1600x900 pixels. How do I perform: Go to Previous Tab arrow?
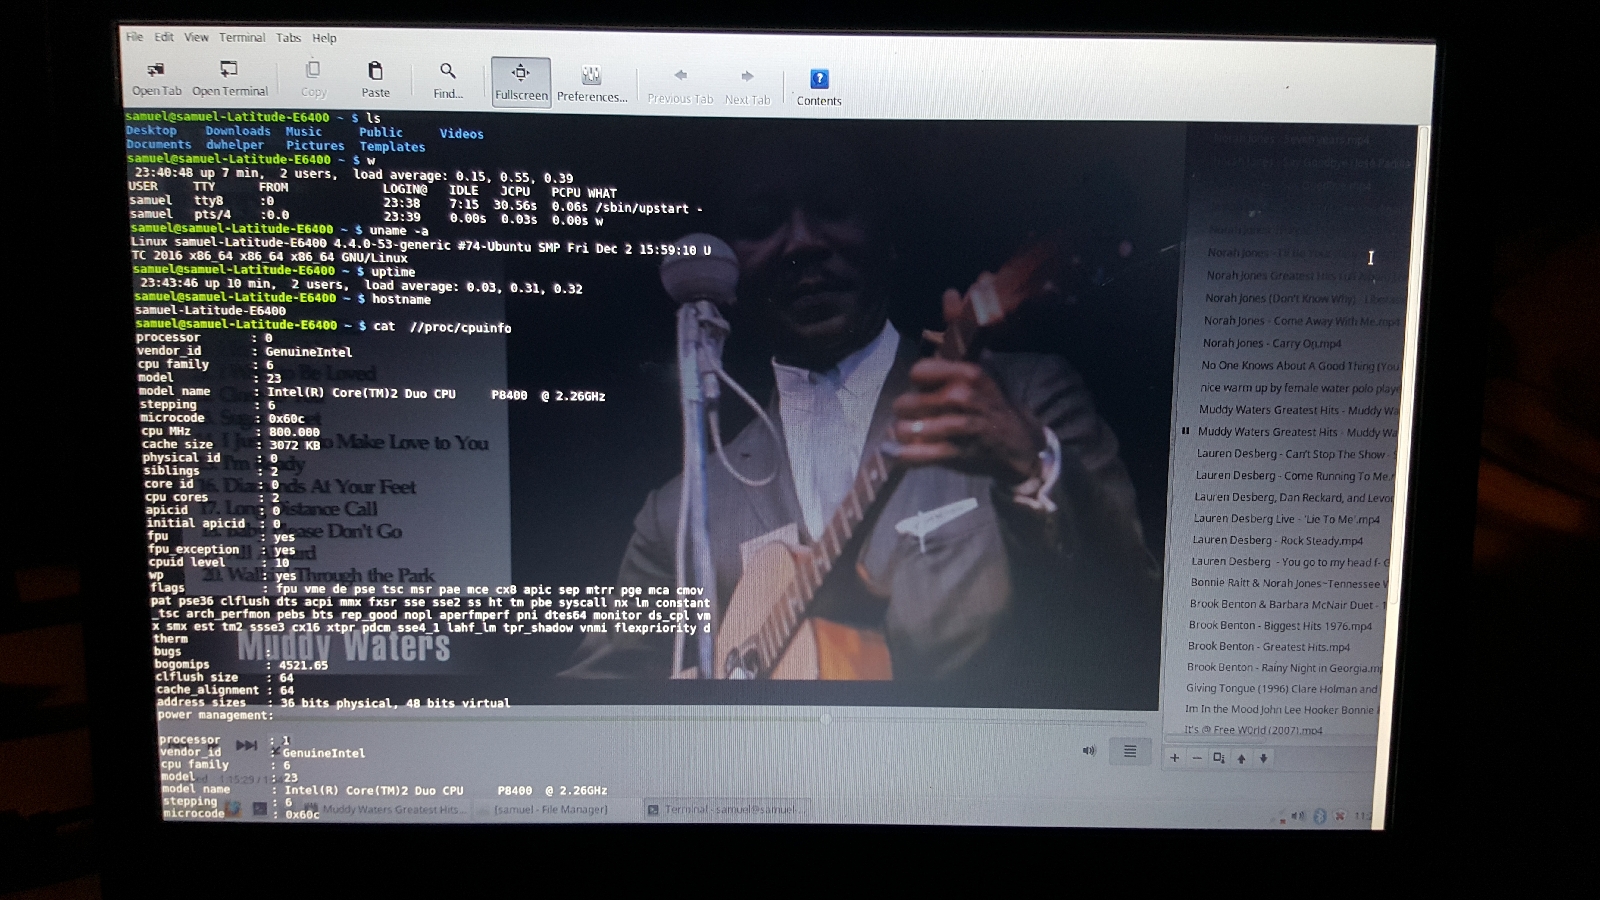(680, 86)
